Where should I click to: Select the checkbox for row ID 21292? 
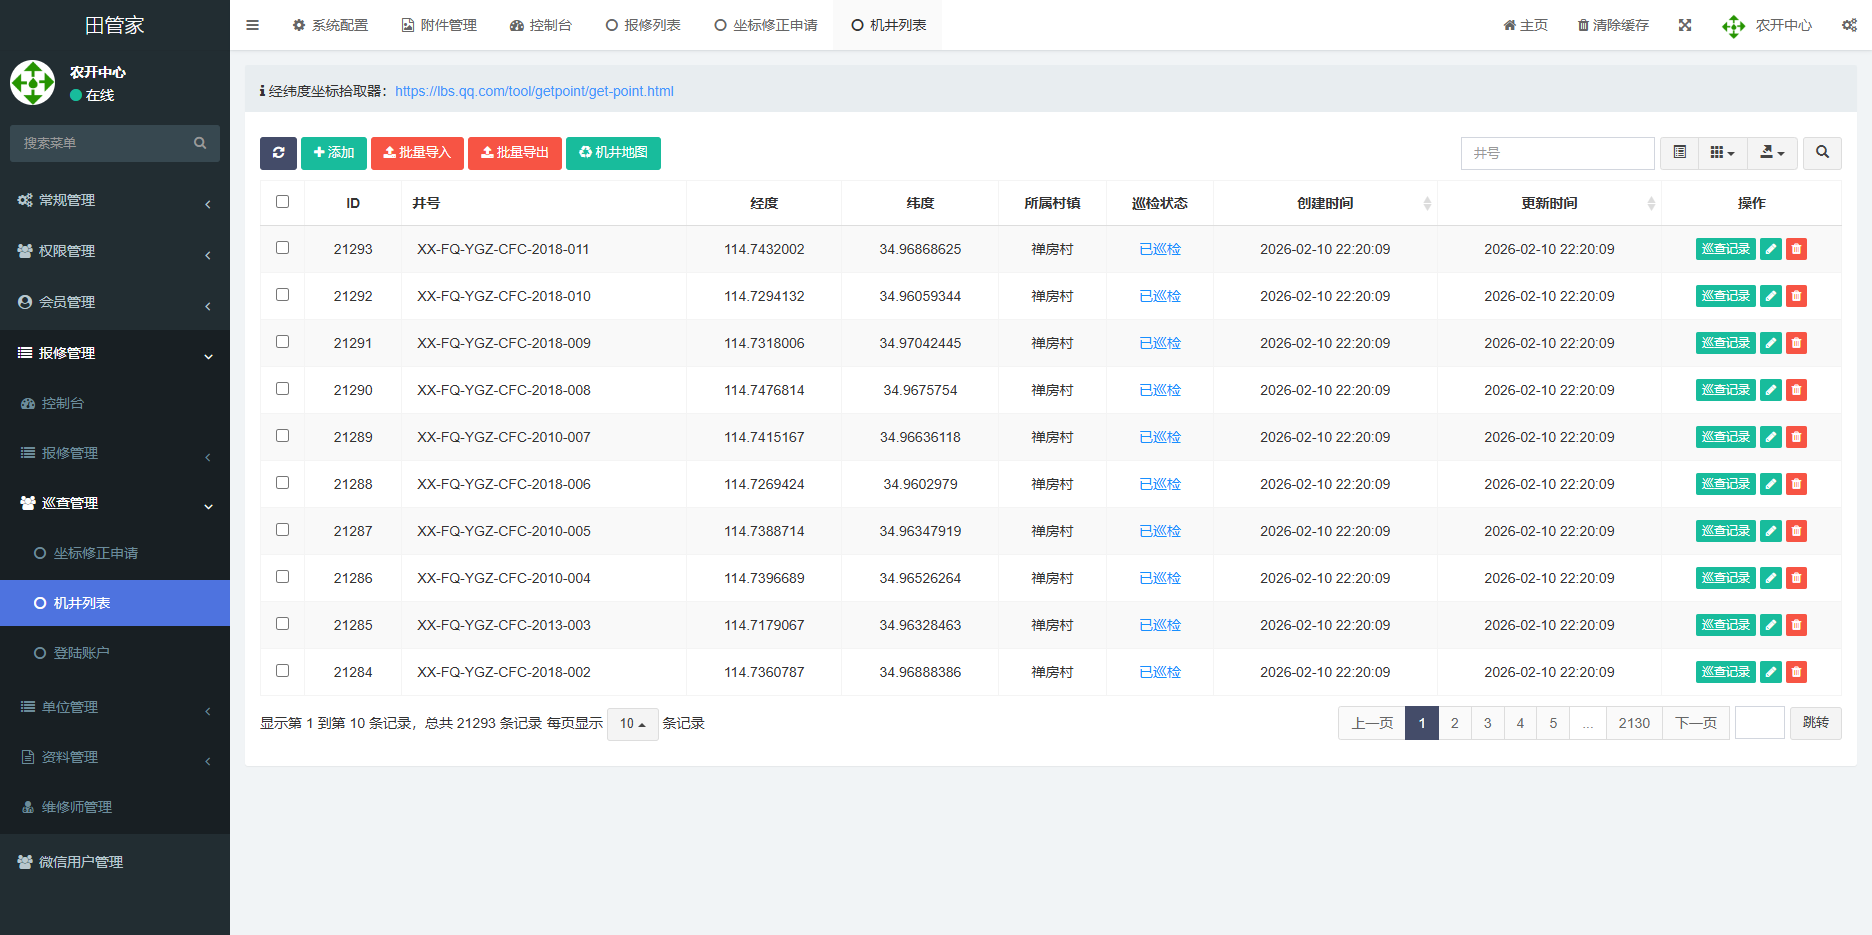pos(282,295)
